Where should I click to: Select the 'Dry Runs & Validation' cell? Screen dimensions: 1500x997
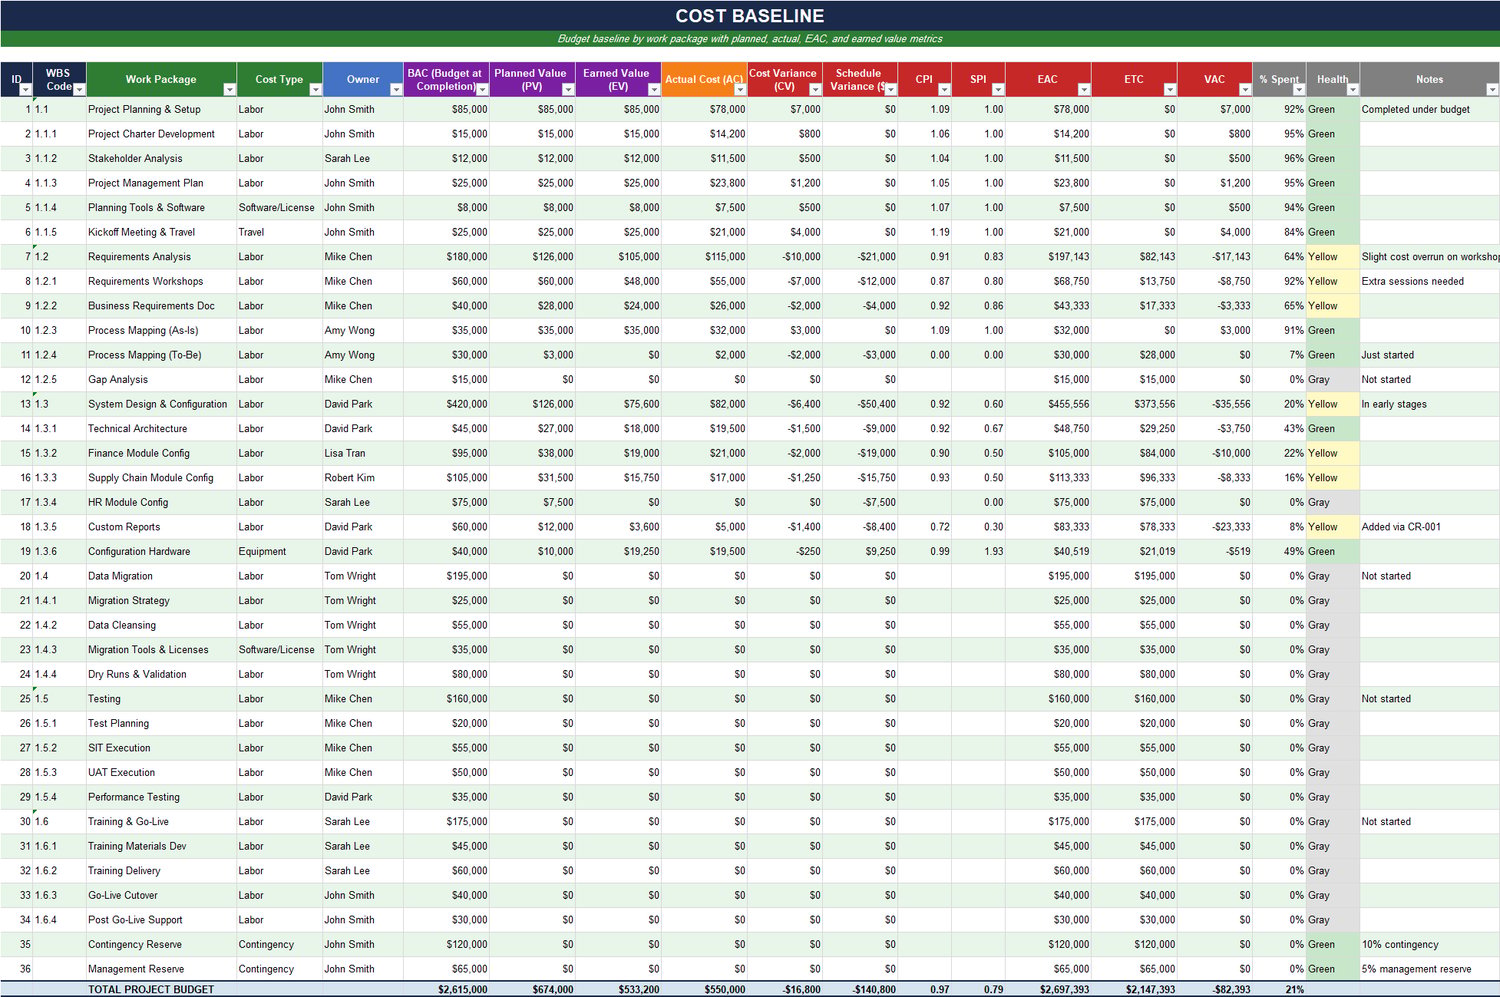(161, 674)
